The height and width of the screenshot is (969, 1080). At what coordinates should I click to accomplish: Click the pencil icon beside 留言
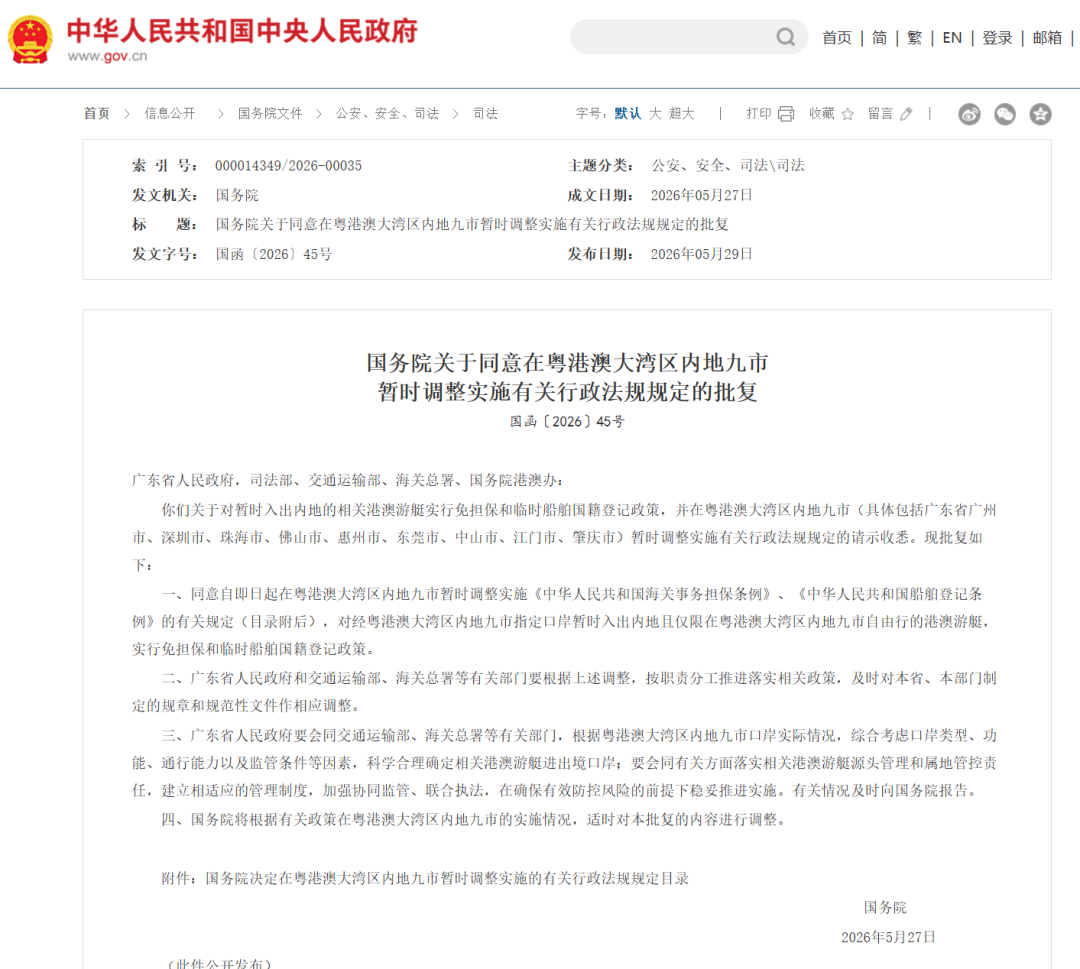point(906,114)
